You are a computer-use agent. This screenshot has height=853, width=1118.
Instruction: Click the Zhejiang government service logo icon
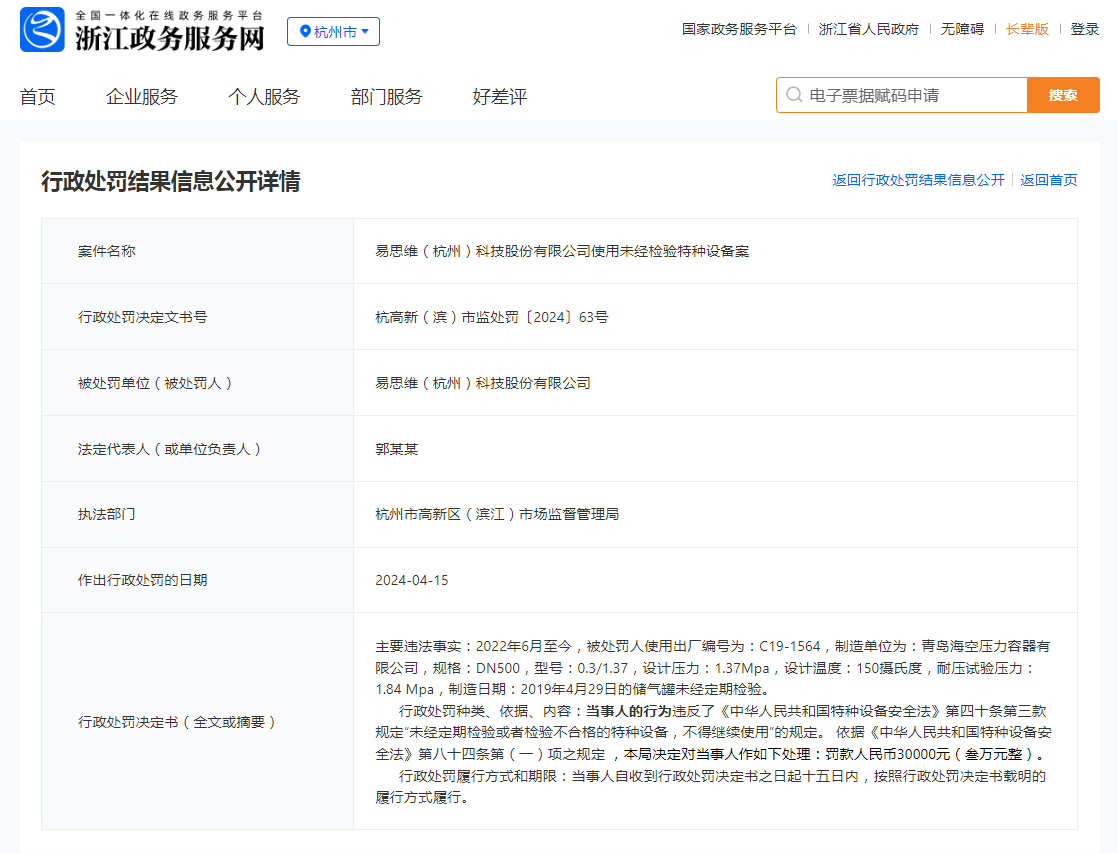[42, 30]
